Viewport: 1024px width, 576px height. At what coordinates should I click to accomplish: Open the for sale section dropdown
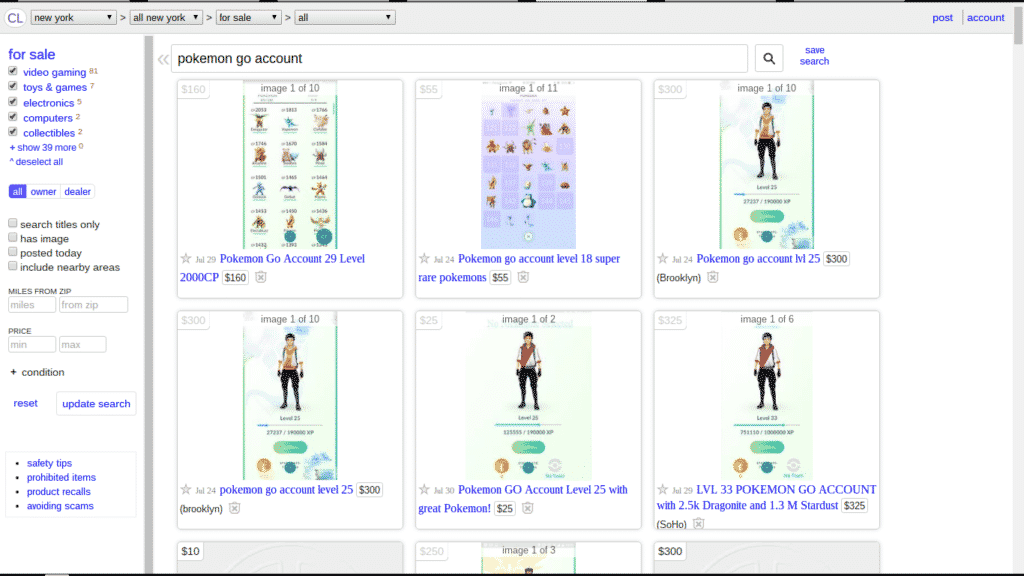tap(248, 18)
